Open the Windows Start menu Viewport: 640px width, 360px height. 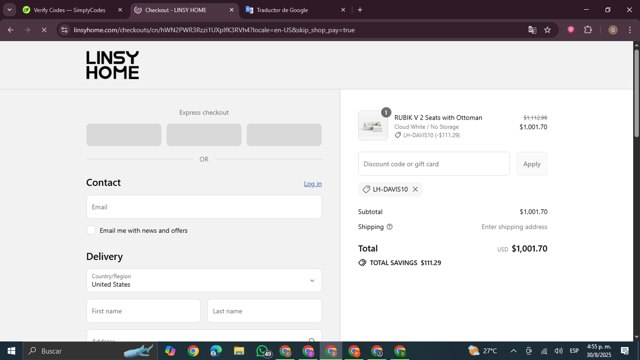(x=11, y=351)
